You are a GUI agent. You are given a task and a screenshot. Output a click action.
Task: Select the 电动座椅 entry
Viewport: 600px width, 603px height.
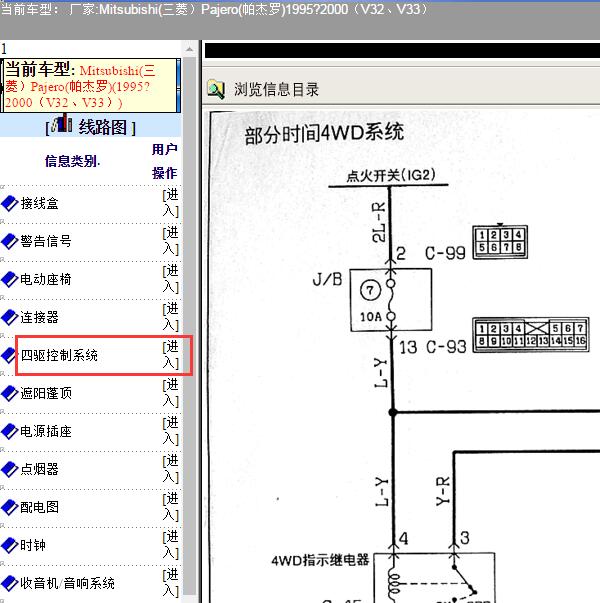(46, 280)
